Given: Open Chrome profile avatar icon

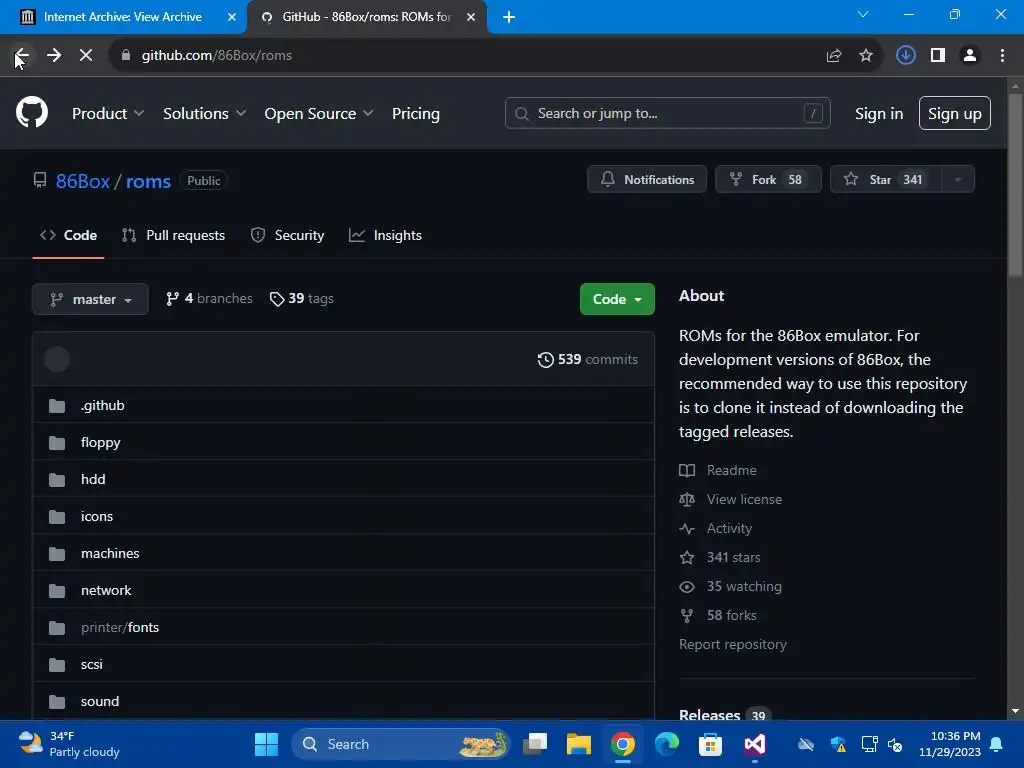Looking at the screenshot, I should click(970, 56).
